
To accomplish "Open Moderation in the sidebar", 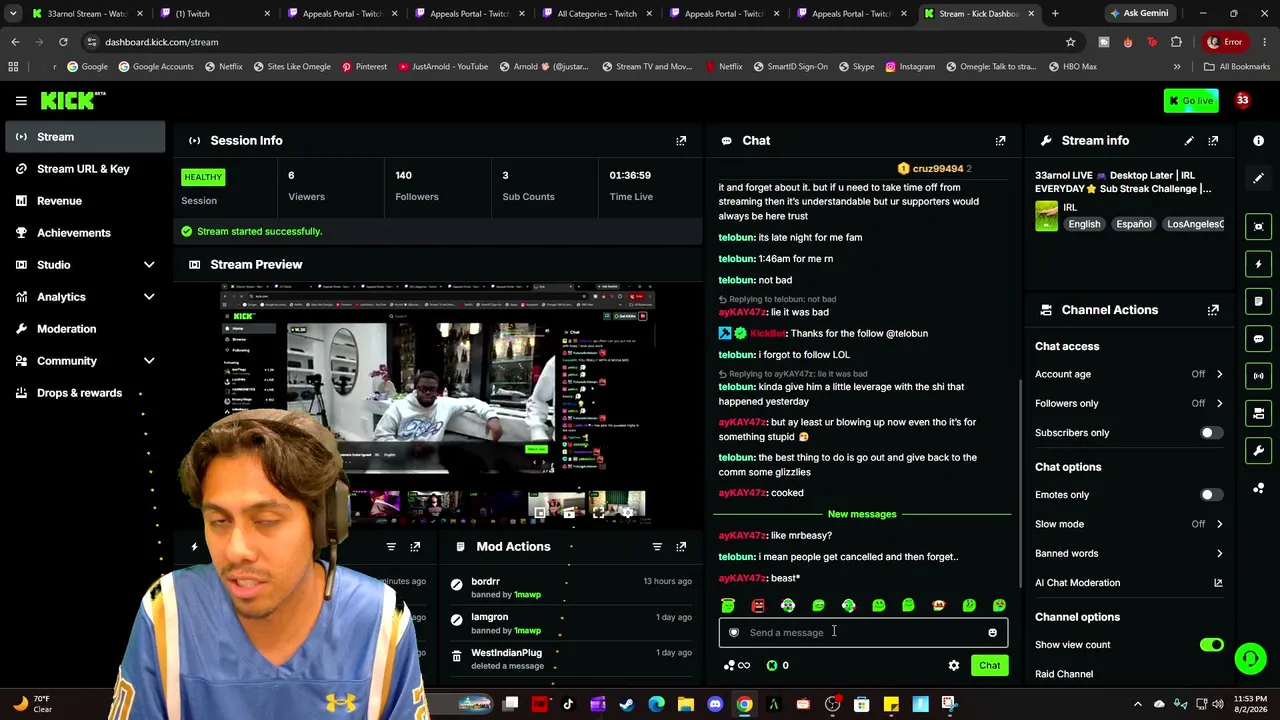I will 85,329.
